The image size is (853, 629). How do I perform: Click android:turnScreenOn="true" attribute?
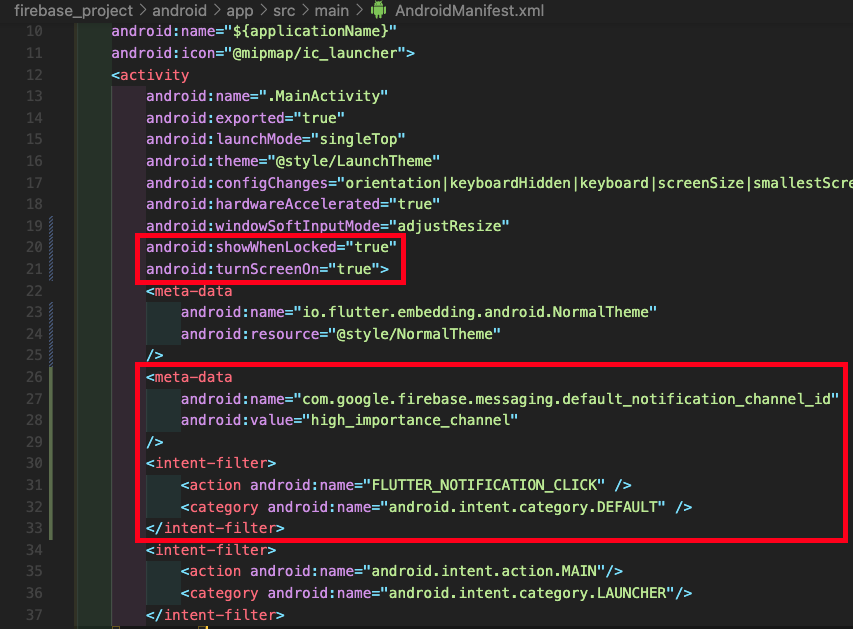pyautogui.click(x=267, y=269)
